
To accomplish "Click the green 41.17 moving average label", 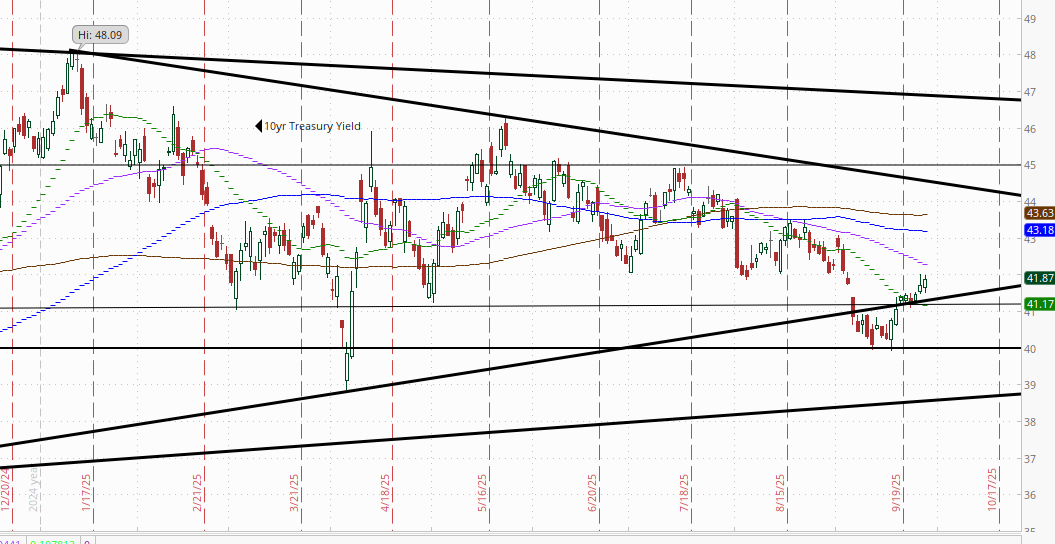I will point(1039,305).
